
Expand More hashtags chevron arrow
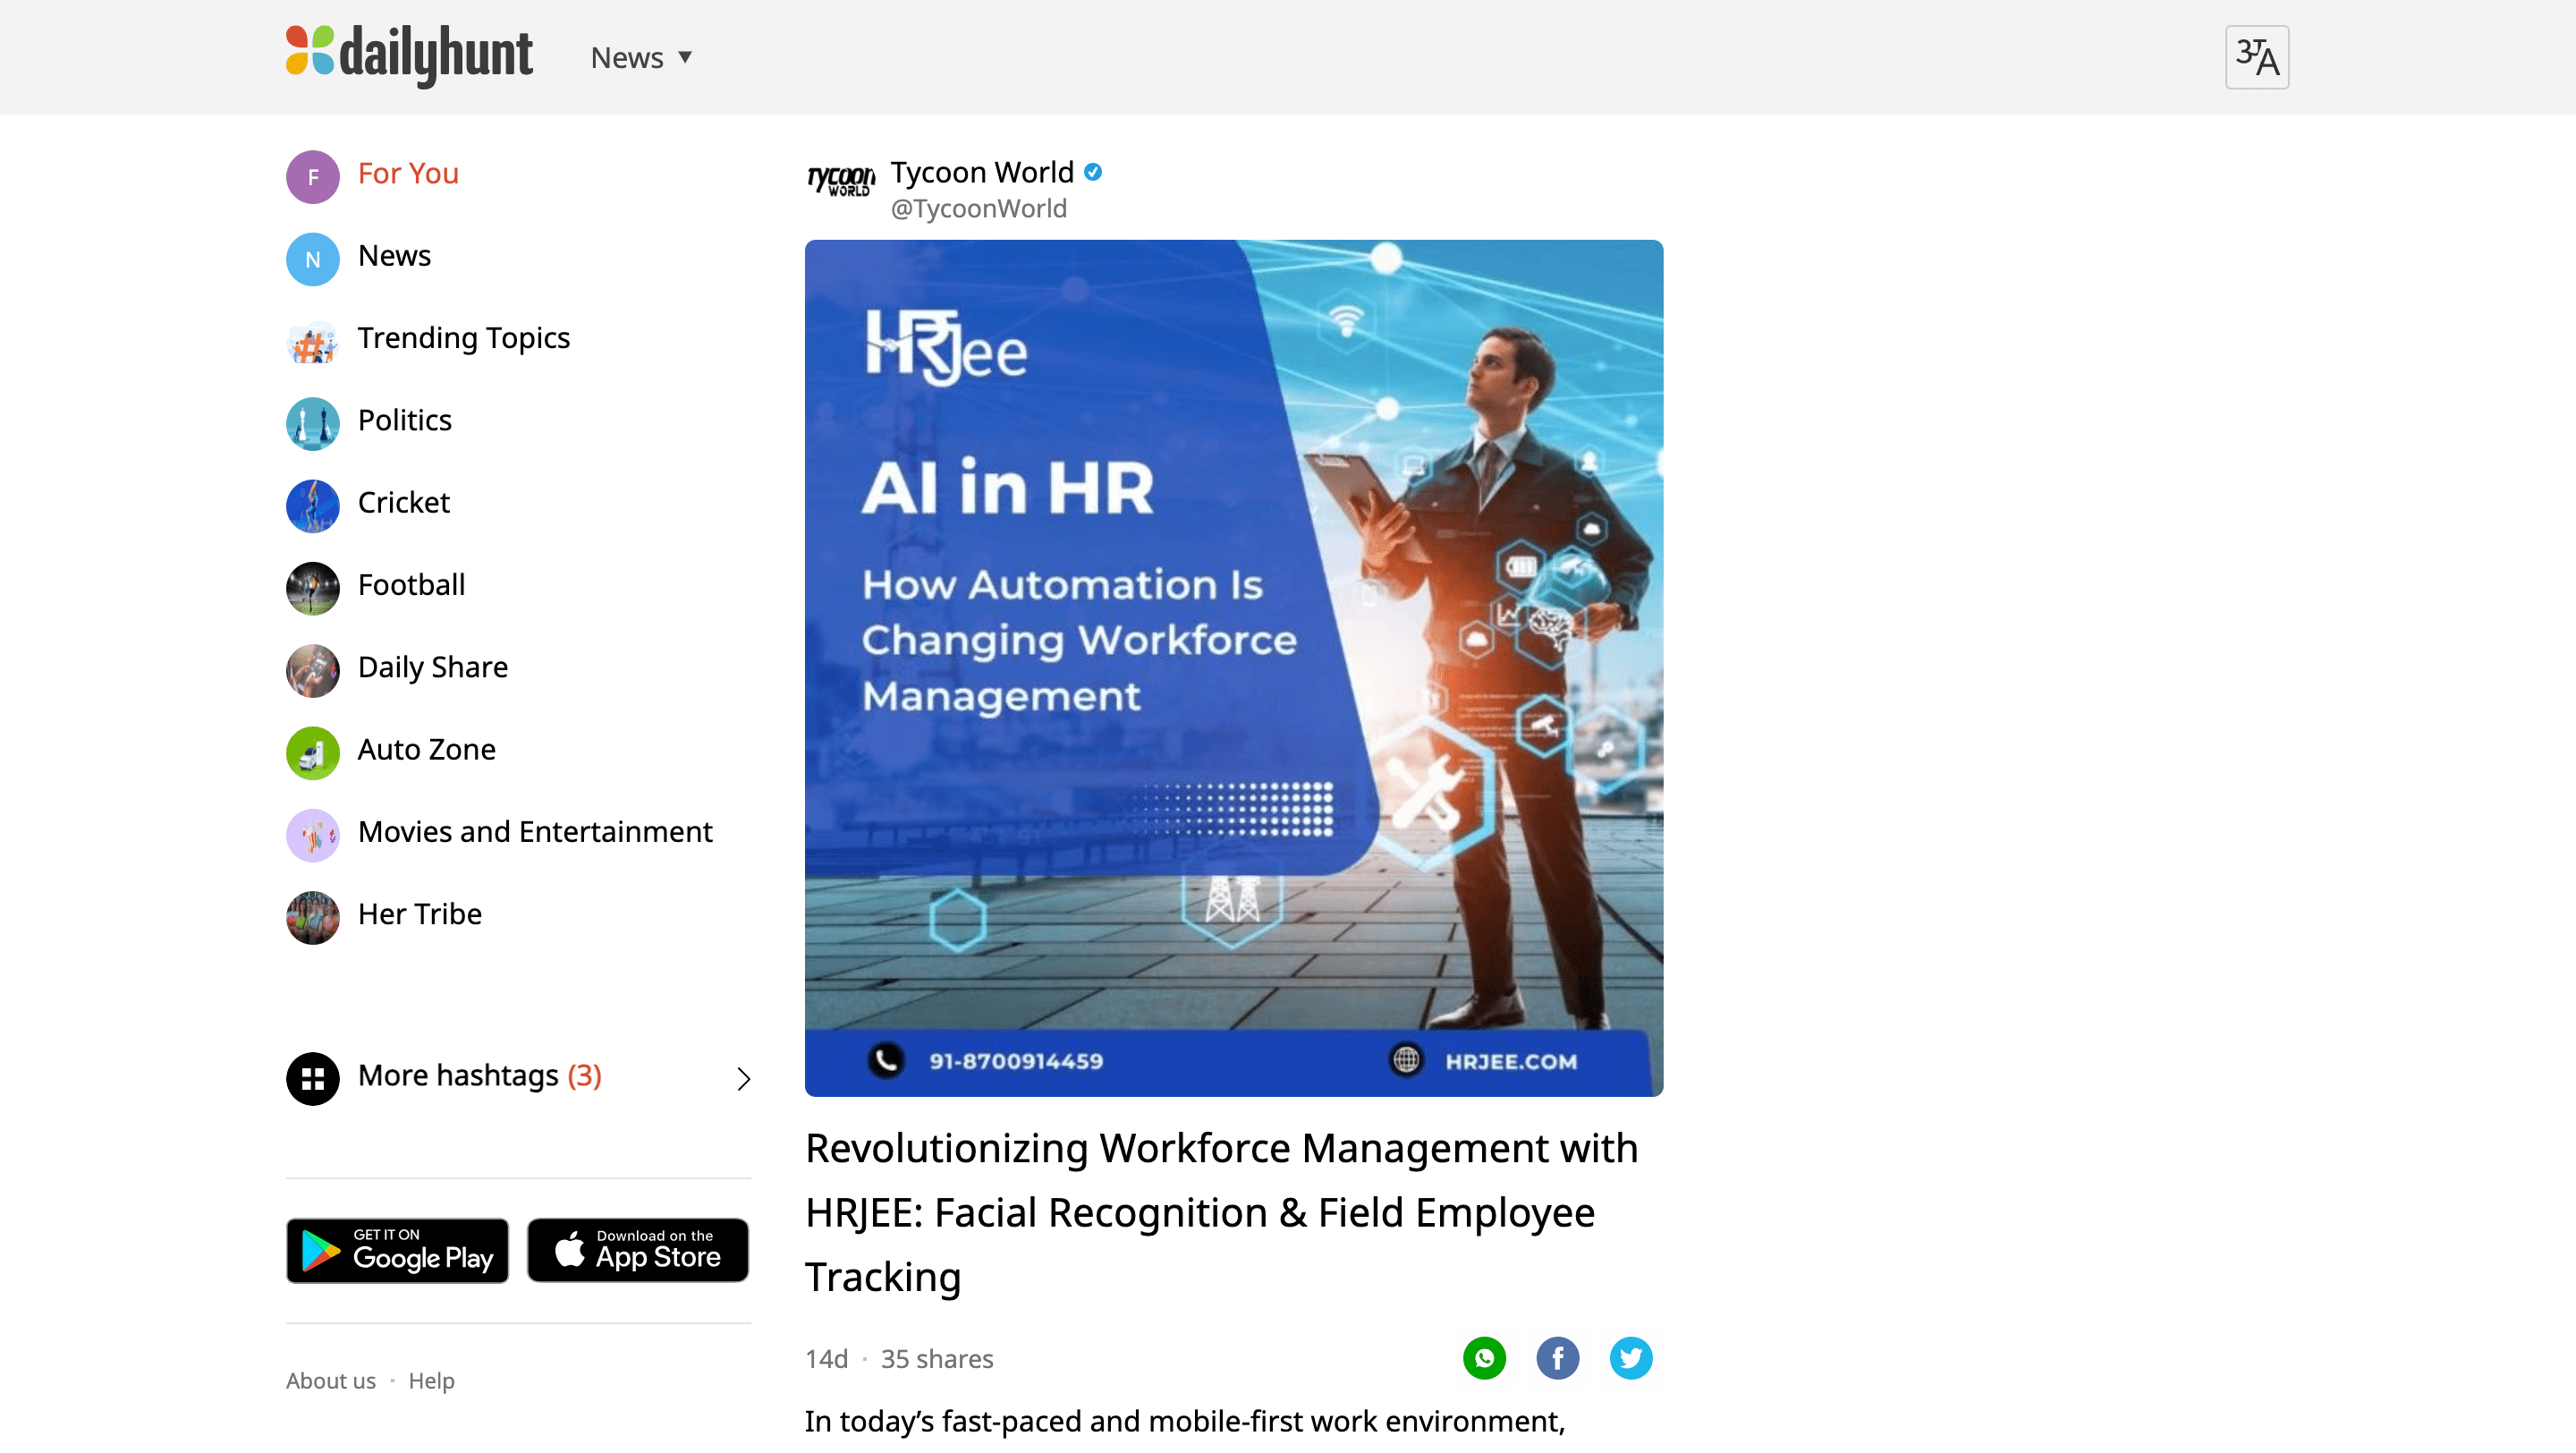point(743,1078)
